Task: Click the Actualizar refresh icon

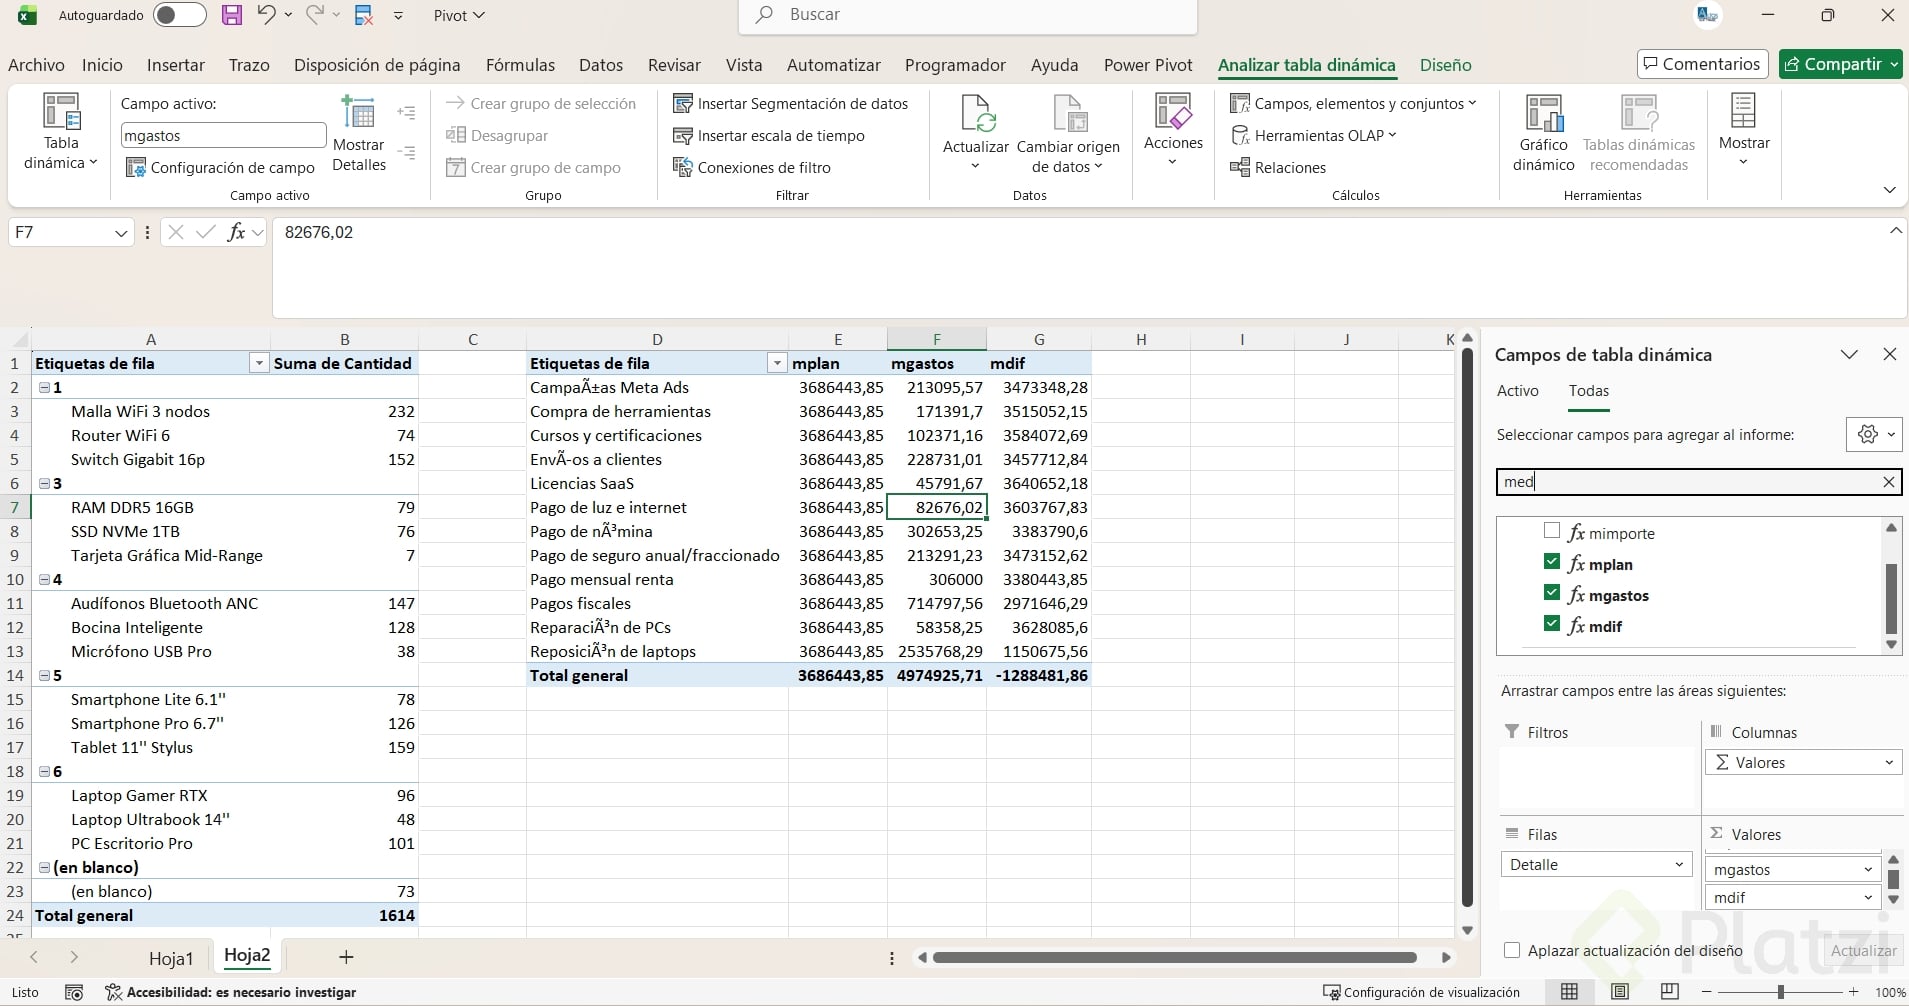Action: pos(976,114)
